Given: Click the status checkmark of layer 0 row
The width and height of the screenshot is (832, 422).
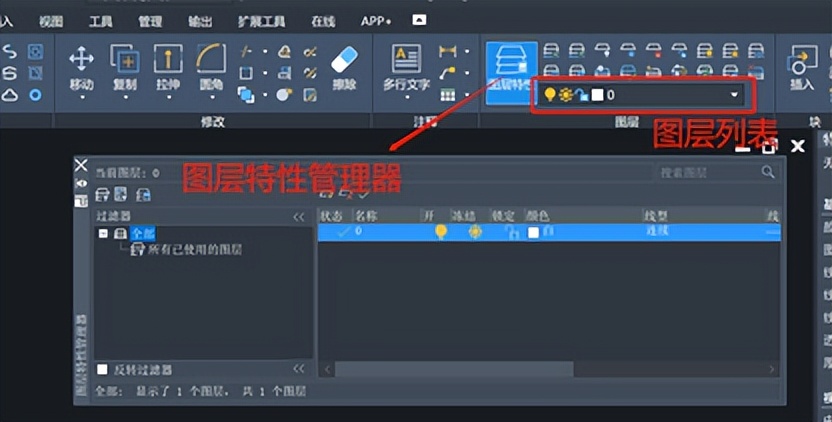Looking at the screenshot, I should 343,232.
